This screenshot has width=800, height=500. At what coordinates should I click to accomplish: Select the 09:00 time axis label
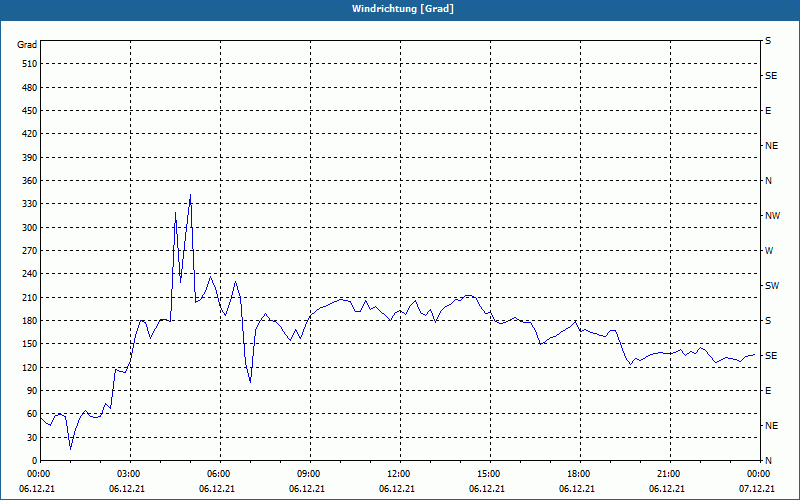click(310, 474)
